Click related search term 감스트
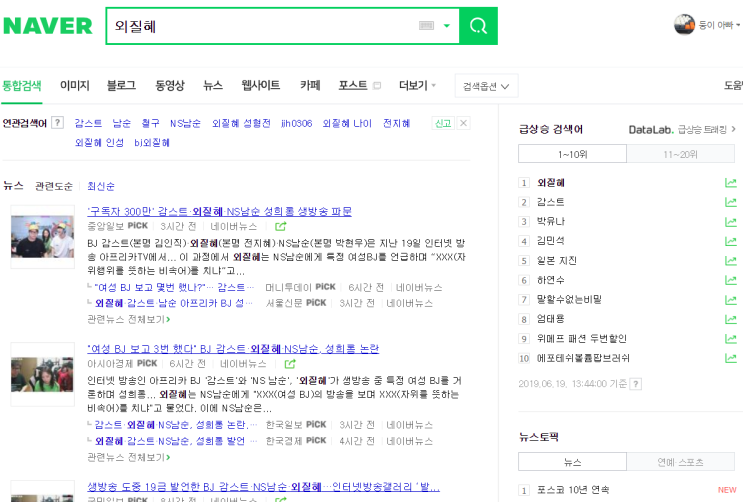Viewport: 743px width, 502px height. tap(88, 123)
